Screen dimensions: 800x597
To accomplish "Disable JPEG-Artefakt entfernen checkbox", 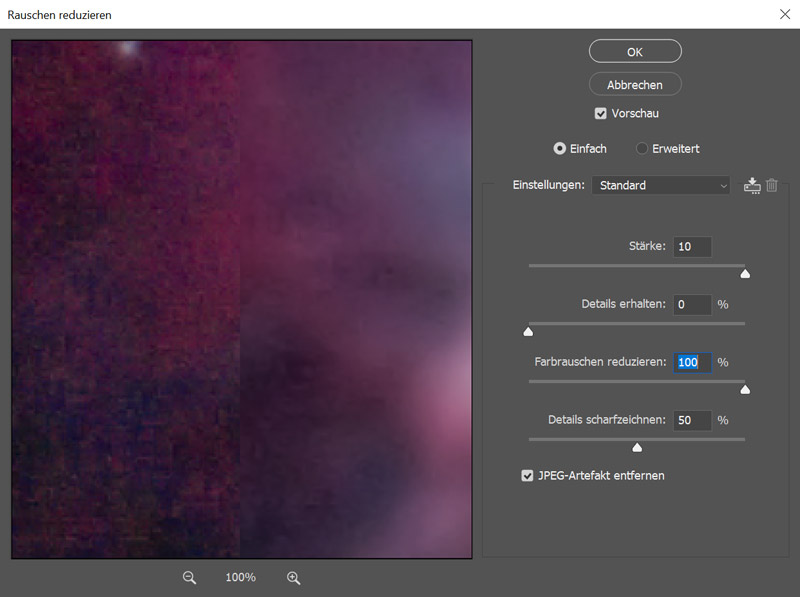I will click(x=527, y=476).
